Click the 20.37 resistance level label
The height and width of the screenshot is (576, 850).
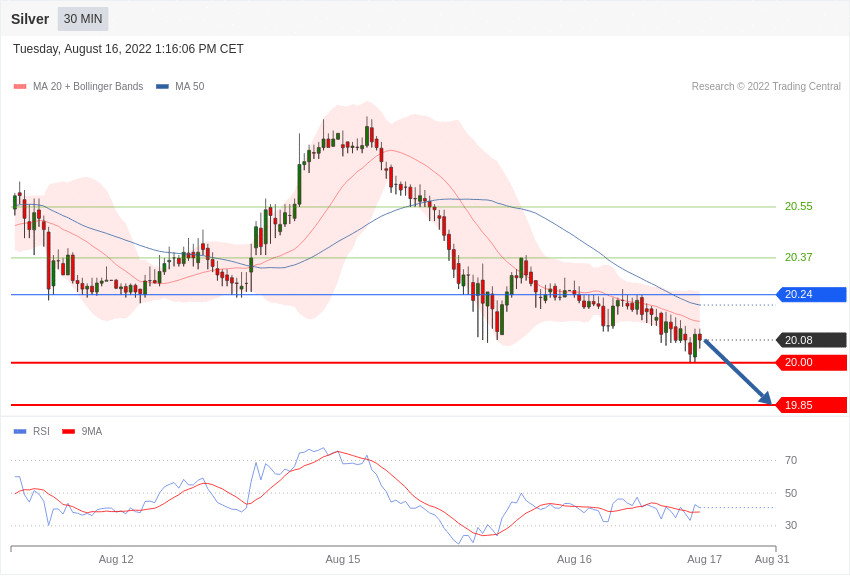(799, 257)
